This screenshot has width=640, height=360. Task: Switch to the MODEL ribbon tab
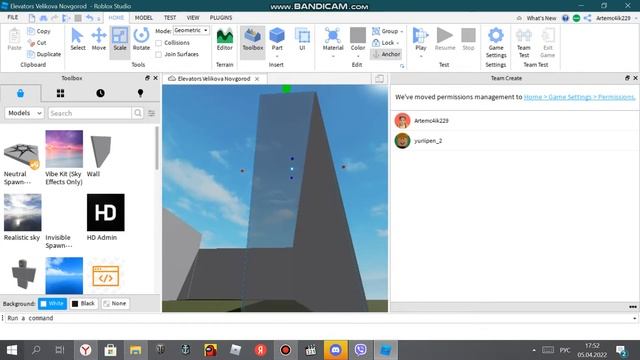pos(144,18)
